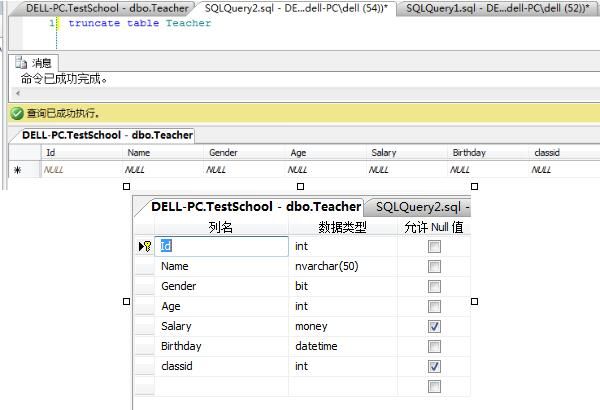The width and height of the screenshot is (600, 410).
Task: Click the int data type of the Id row
Action: tap(343, 246)
